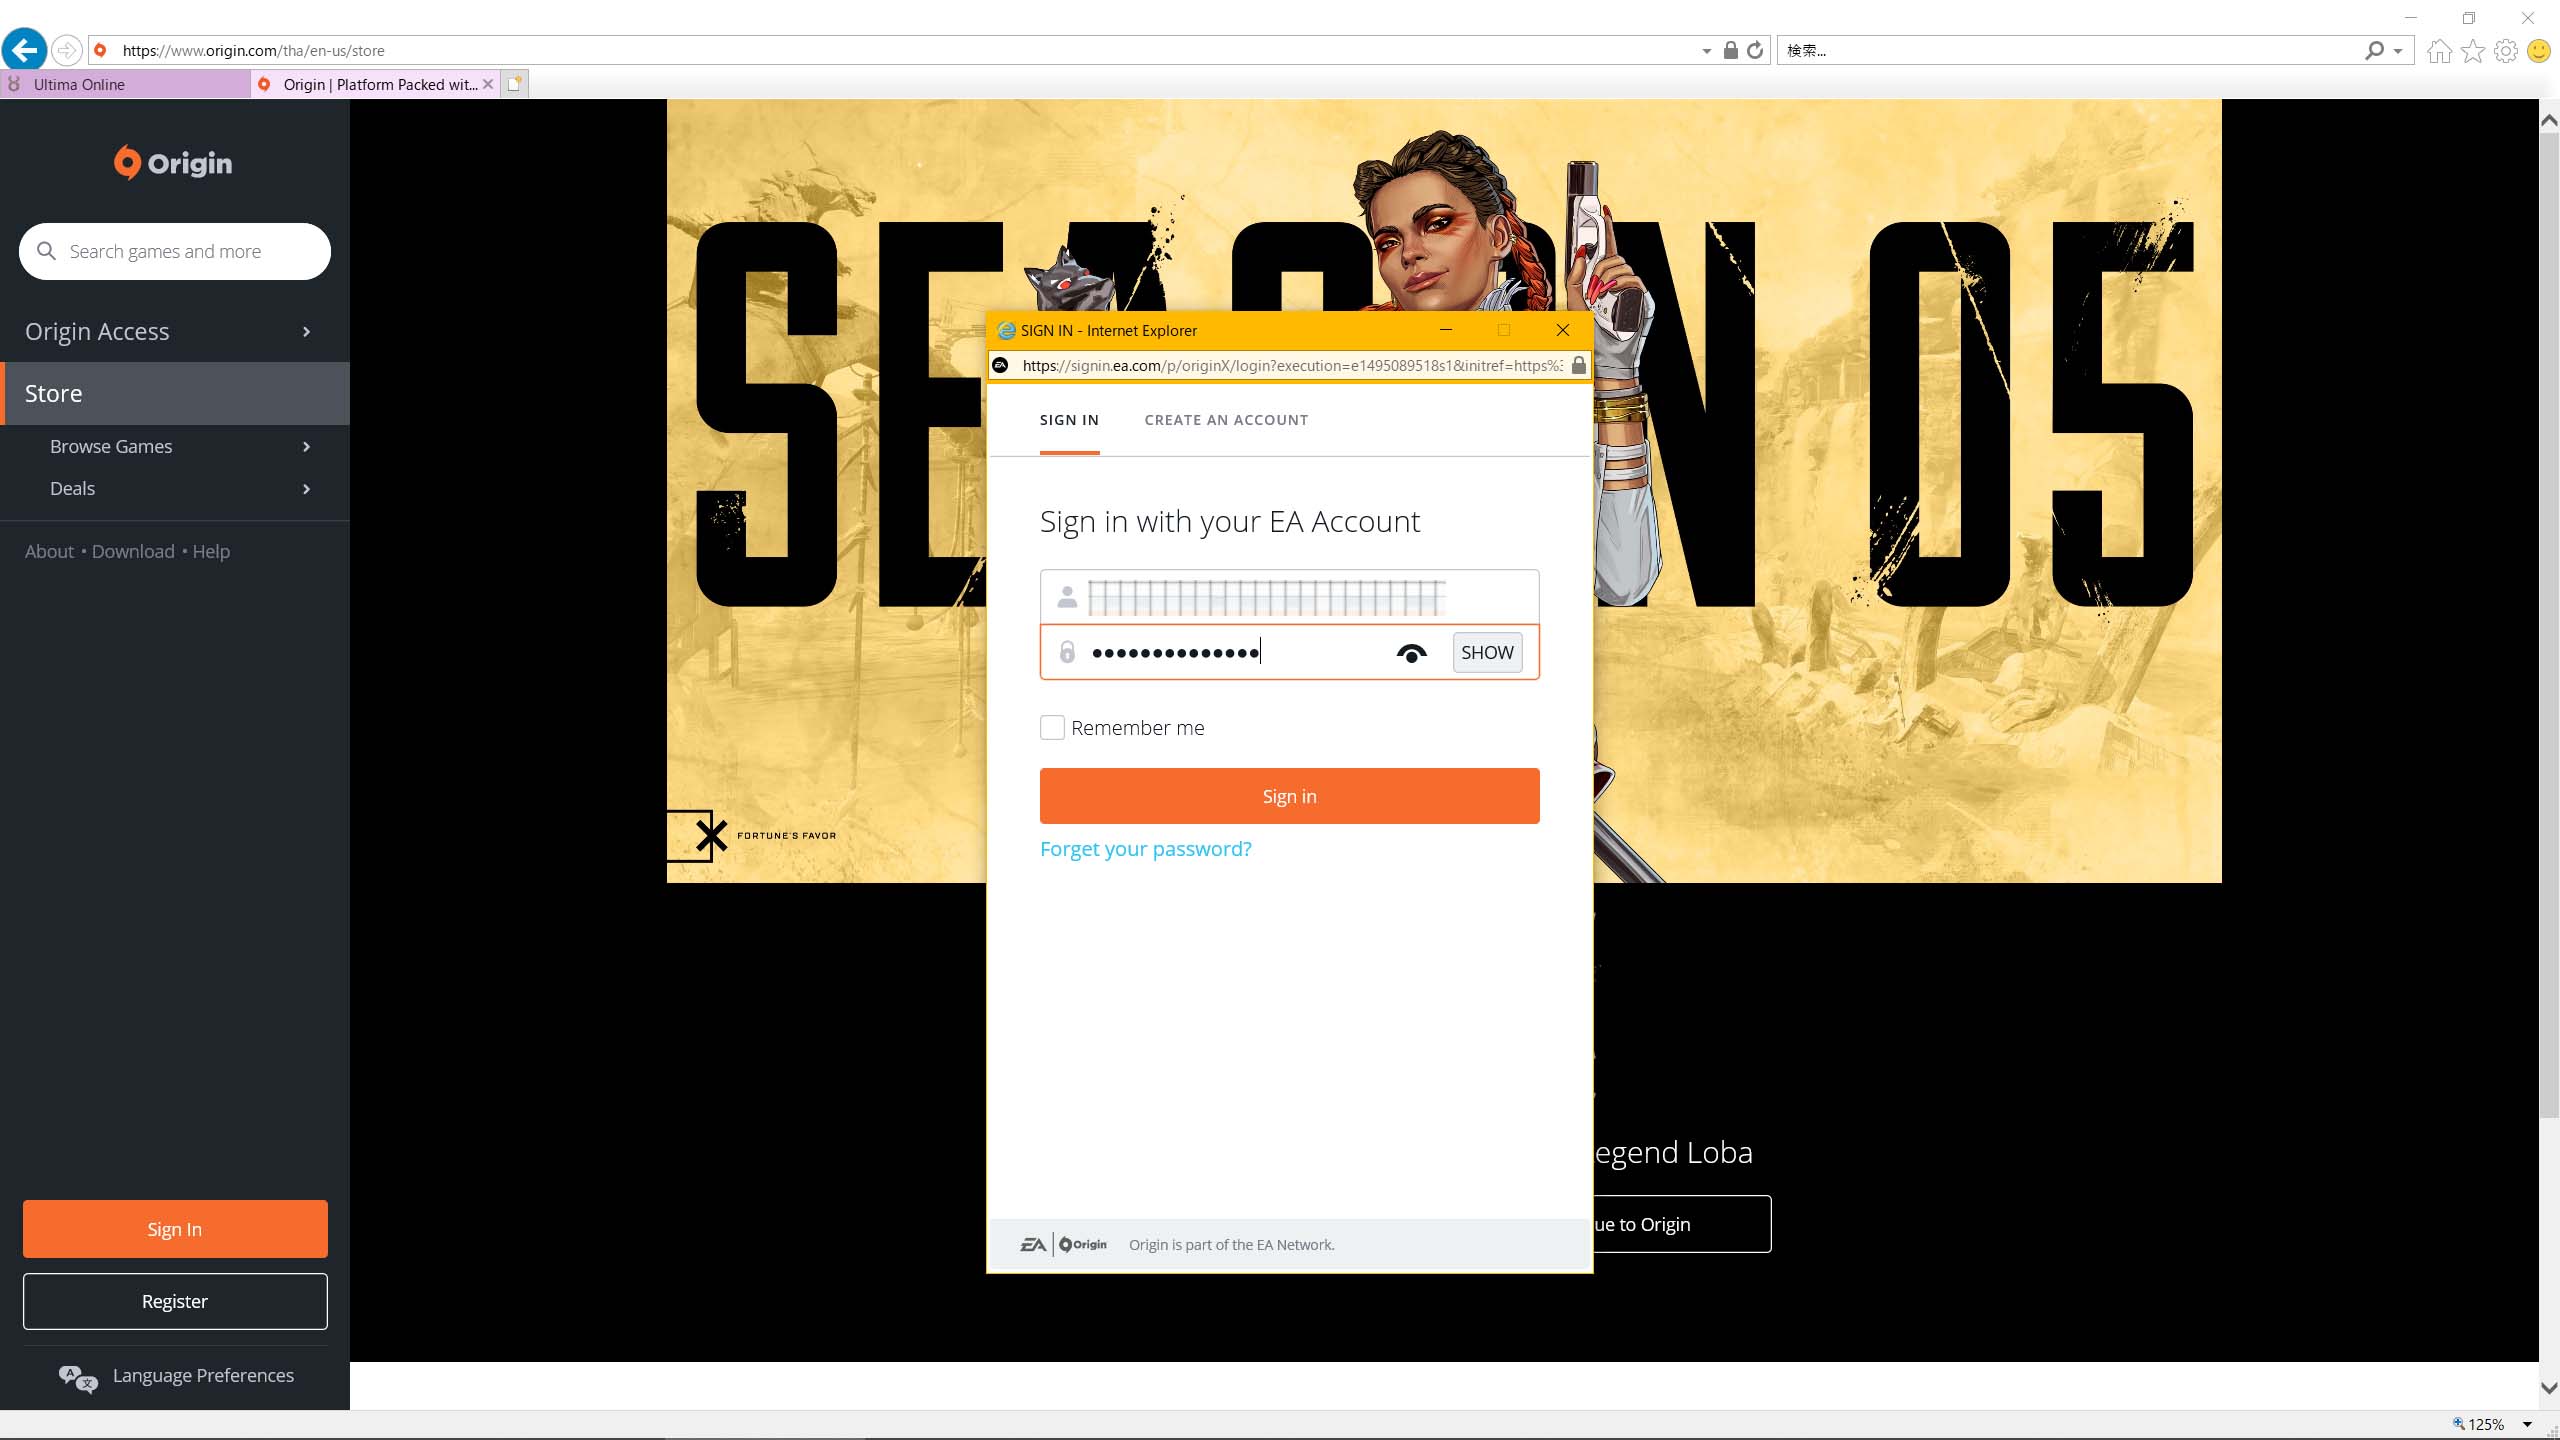Check the Remember me checkbox

[x=1052, y=727]
